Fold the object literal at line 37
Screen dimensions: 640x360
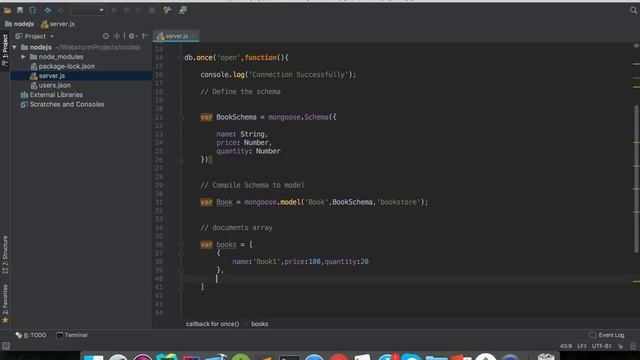(x=181, y=253)
